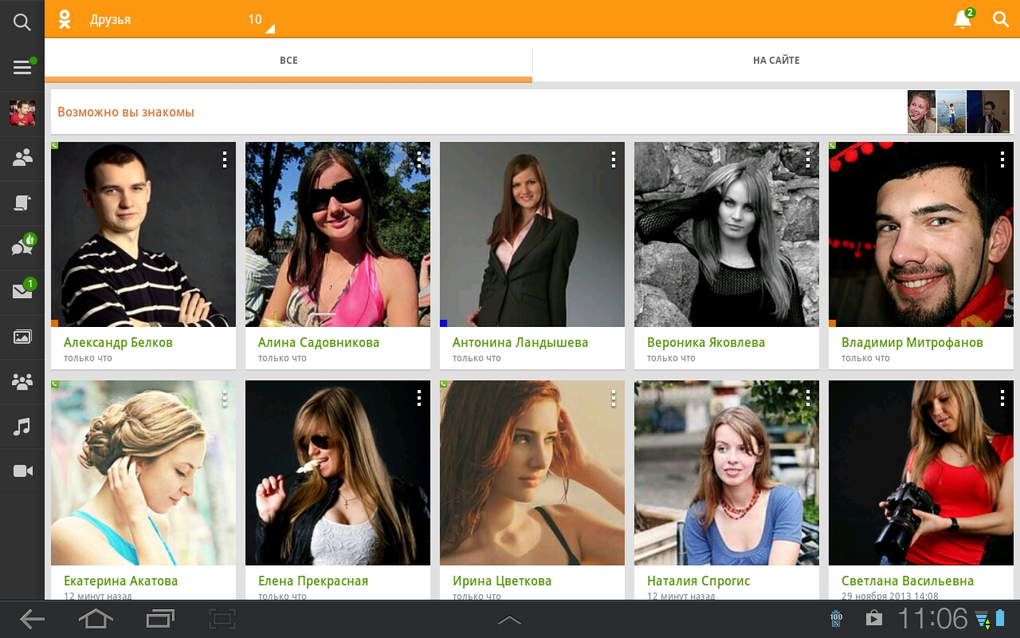Viewport: 1020px width, 638px height.
Task: Open the feed notes icon in sidebar
Action: pos(22,203)
